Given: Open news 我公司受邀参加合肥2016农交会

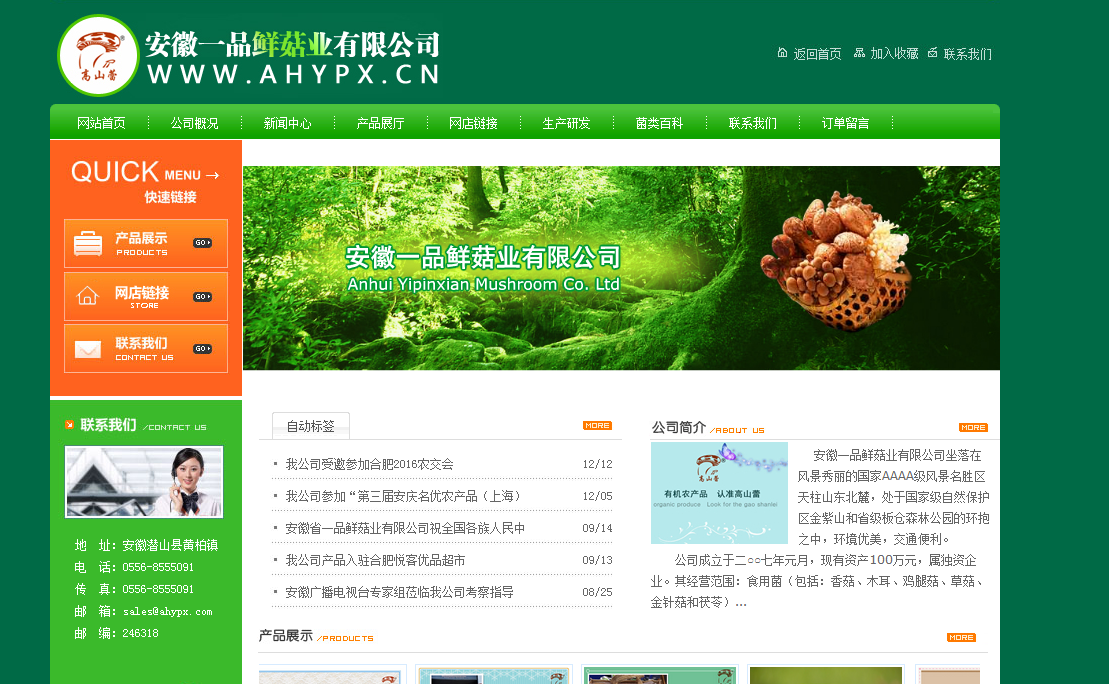Looking at the screenshot, I should pyautogui.click(x=369, y=464).
